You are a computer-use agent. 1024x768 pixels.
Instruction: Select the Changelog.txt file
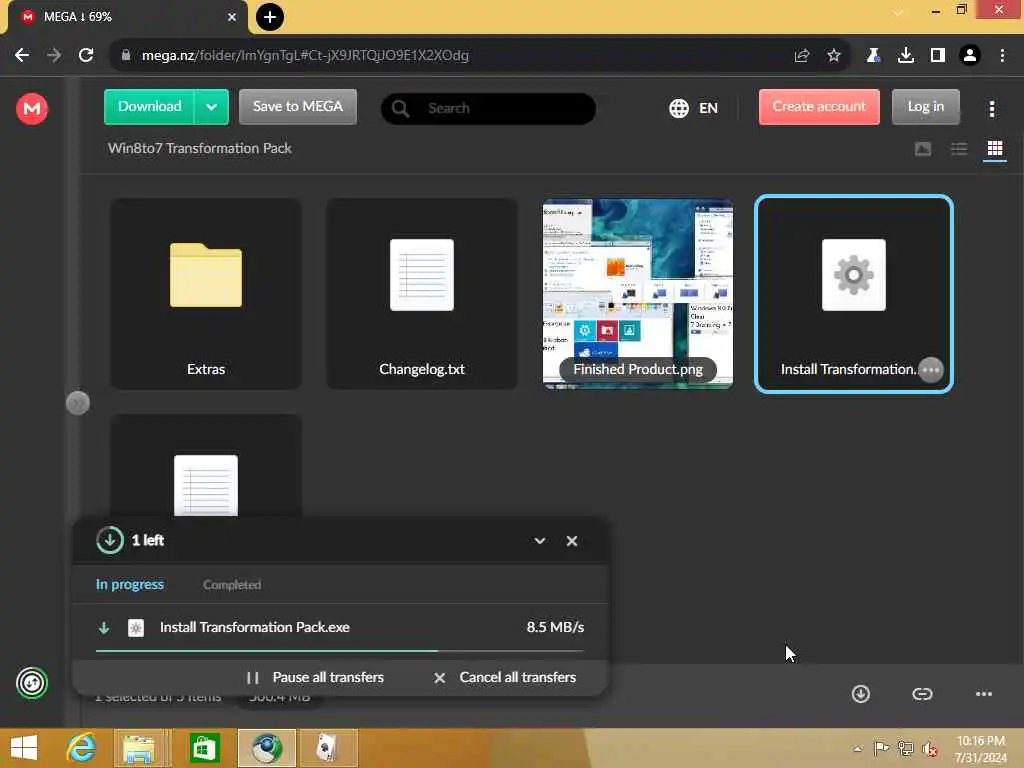[x=422, y=294]
